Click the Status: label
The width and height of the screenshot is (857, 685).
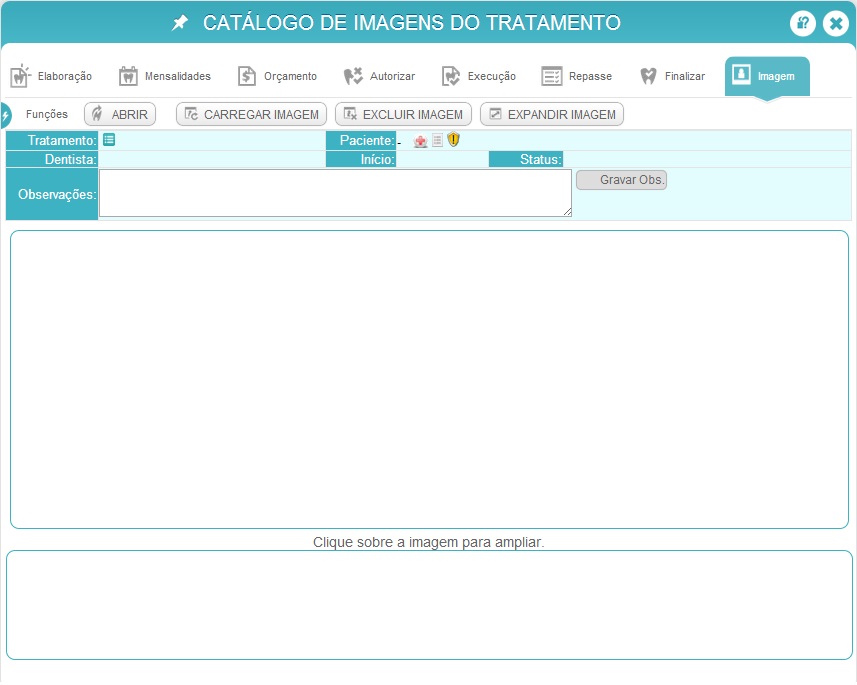(x=541, y=160)
